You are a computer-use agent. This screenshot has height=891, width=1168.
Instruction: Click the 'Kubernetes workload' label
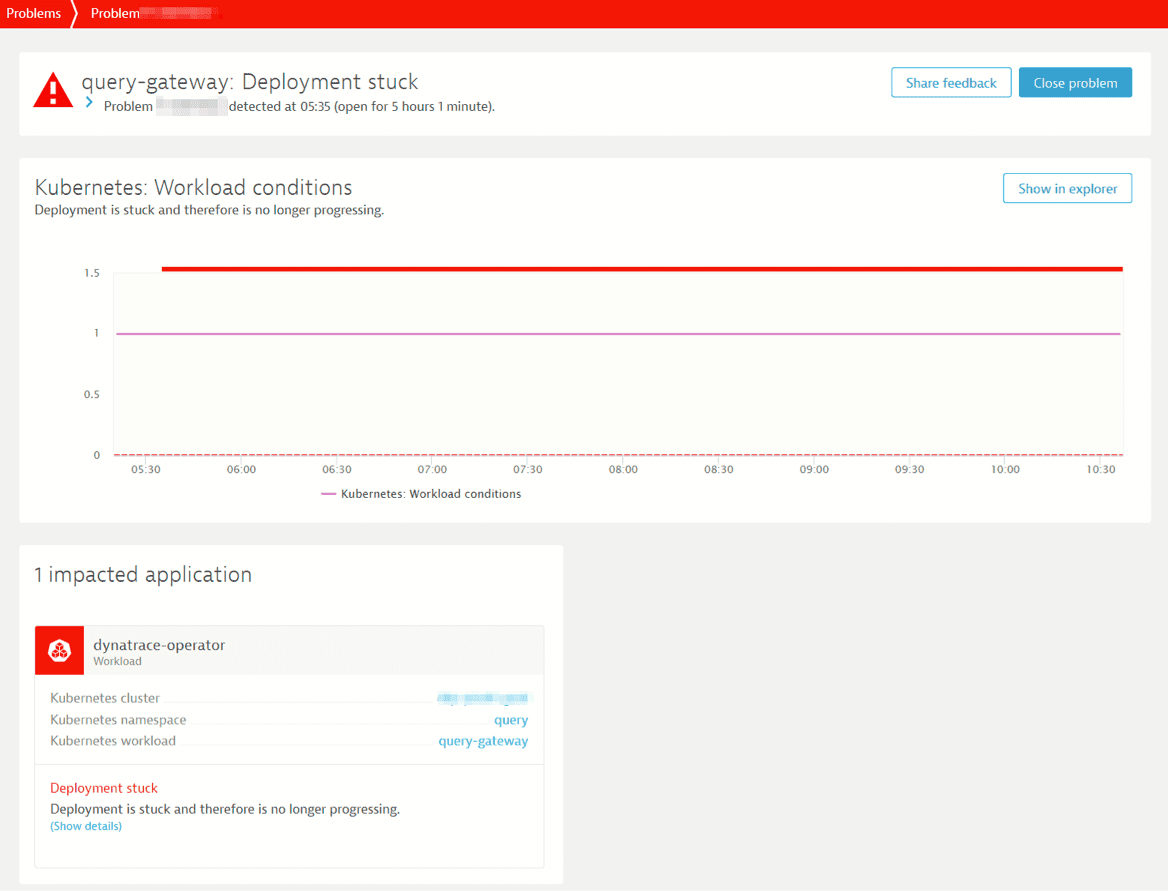click(112, 741)
